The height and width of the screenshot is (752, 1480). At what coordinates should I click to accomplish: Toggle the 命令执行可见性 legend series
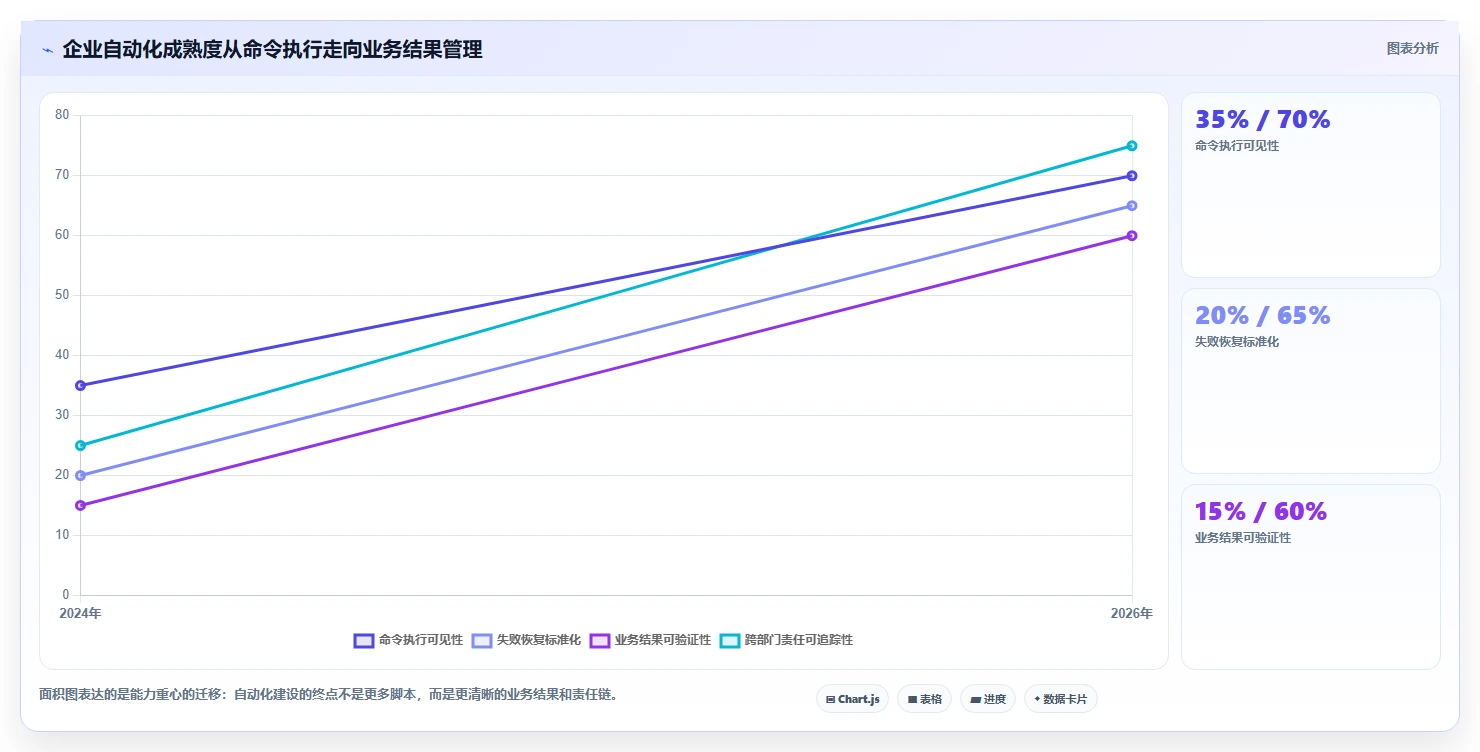[408, 640]
